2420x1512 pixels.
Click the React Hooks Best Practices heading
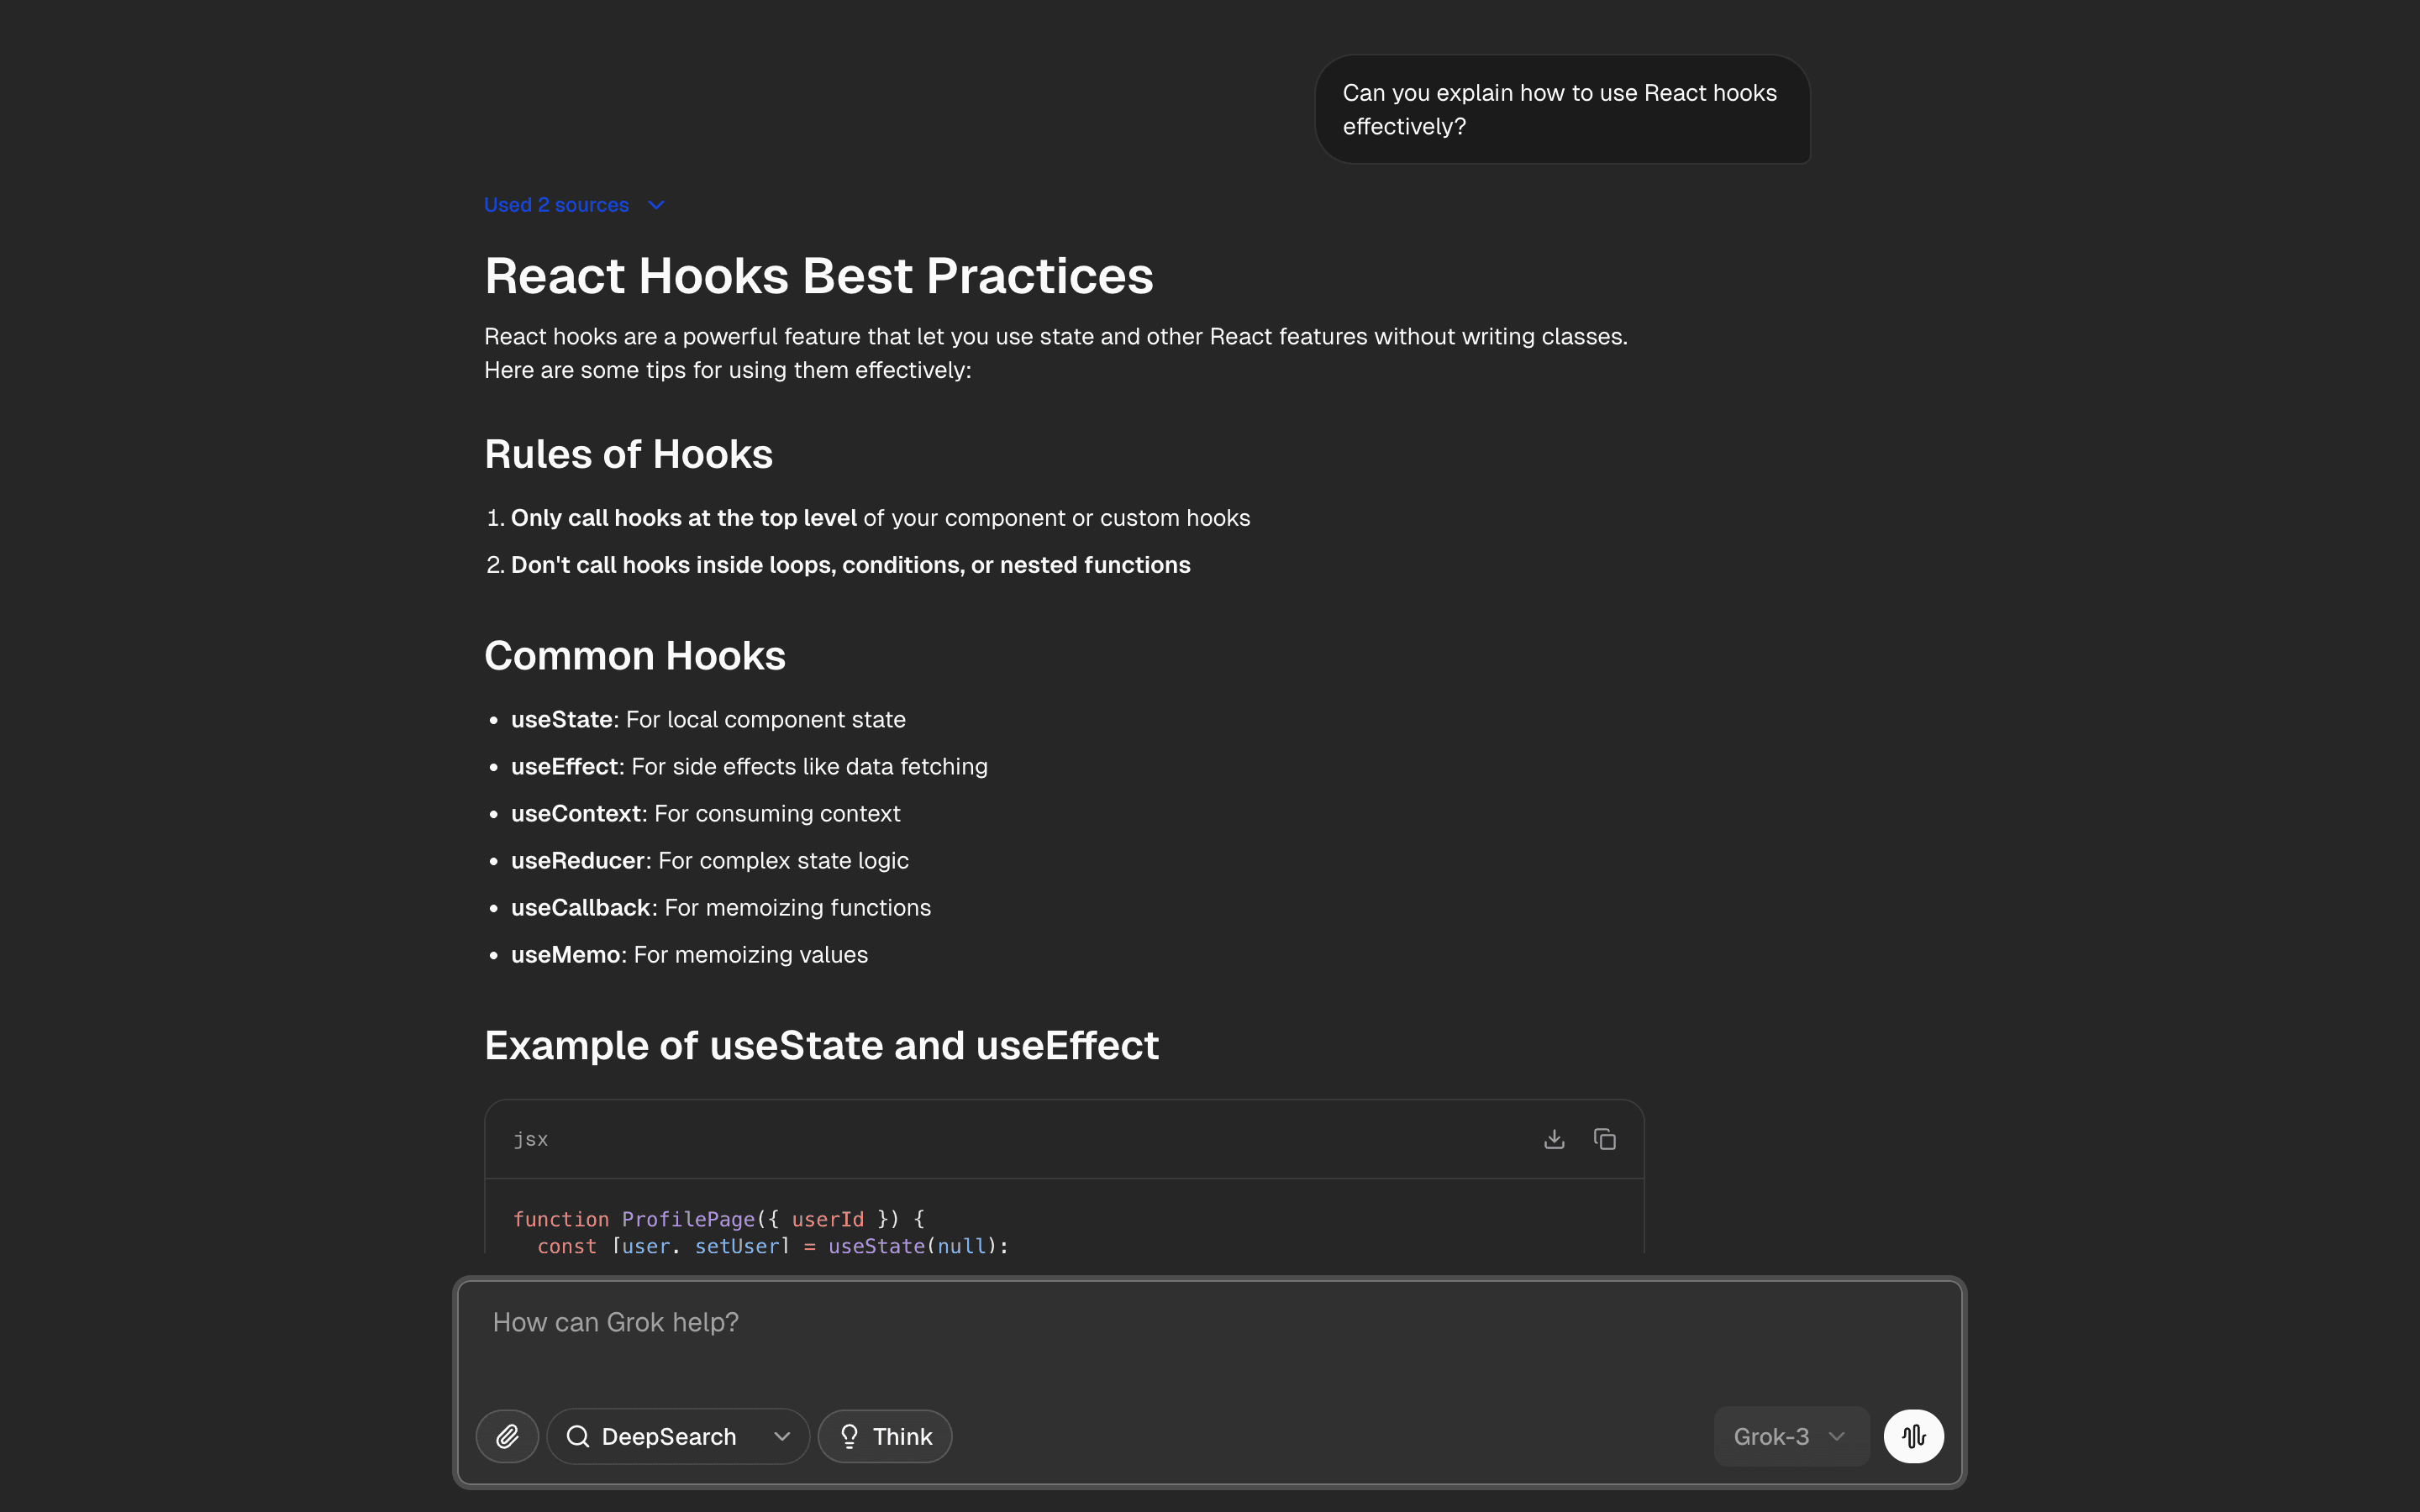click(818, 276)
